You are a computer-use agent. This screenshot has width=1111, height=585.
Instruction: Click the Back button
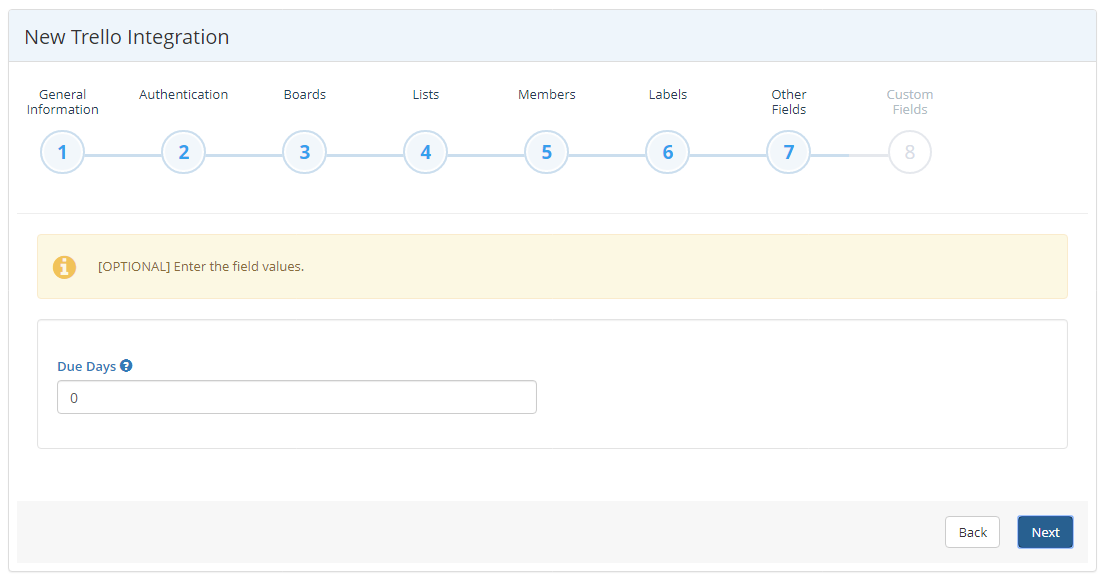[x=972, y=531]
